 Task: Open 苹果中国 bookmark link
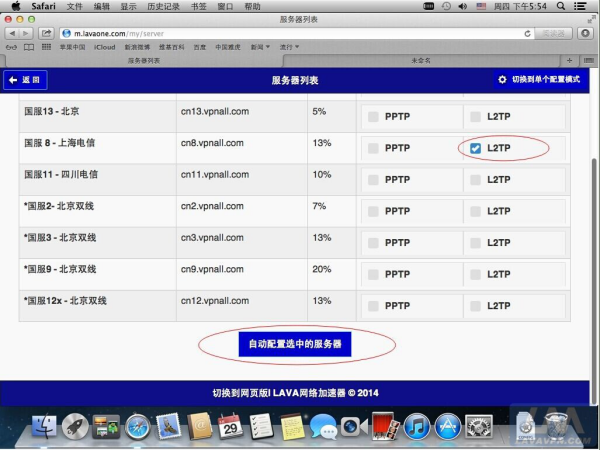[72, 47]
